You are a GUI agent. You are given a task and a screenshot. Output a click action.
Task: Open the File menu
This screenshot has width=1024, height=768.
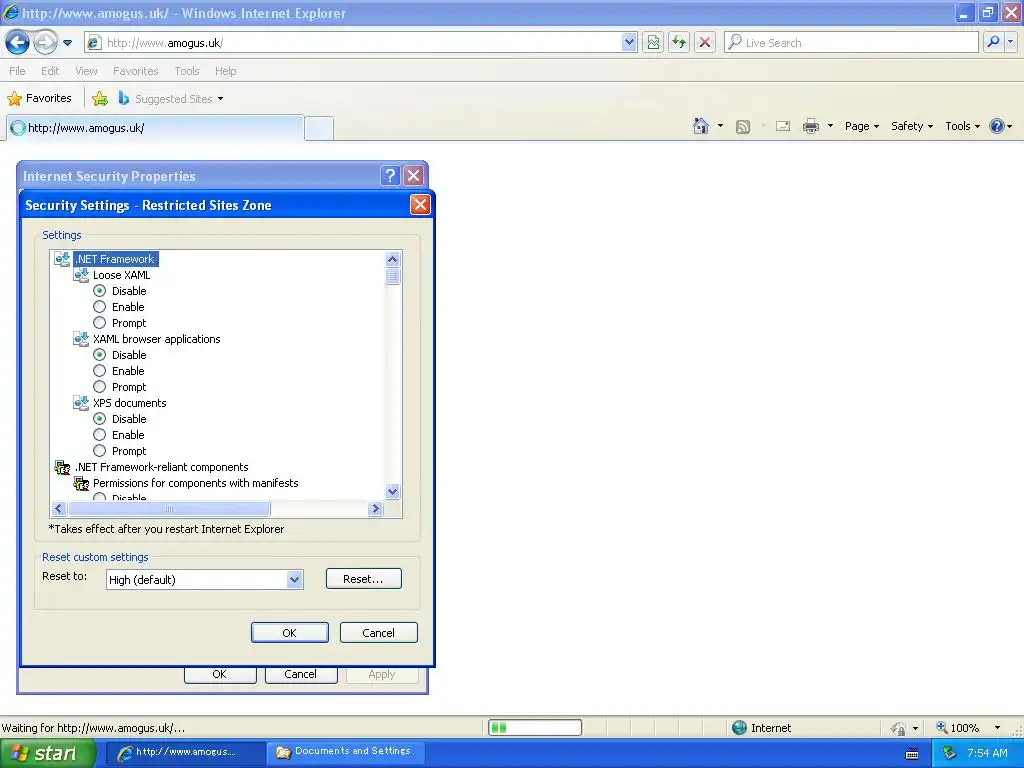(x=18, y=71)
